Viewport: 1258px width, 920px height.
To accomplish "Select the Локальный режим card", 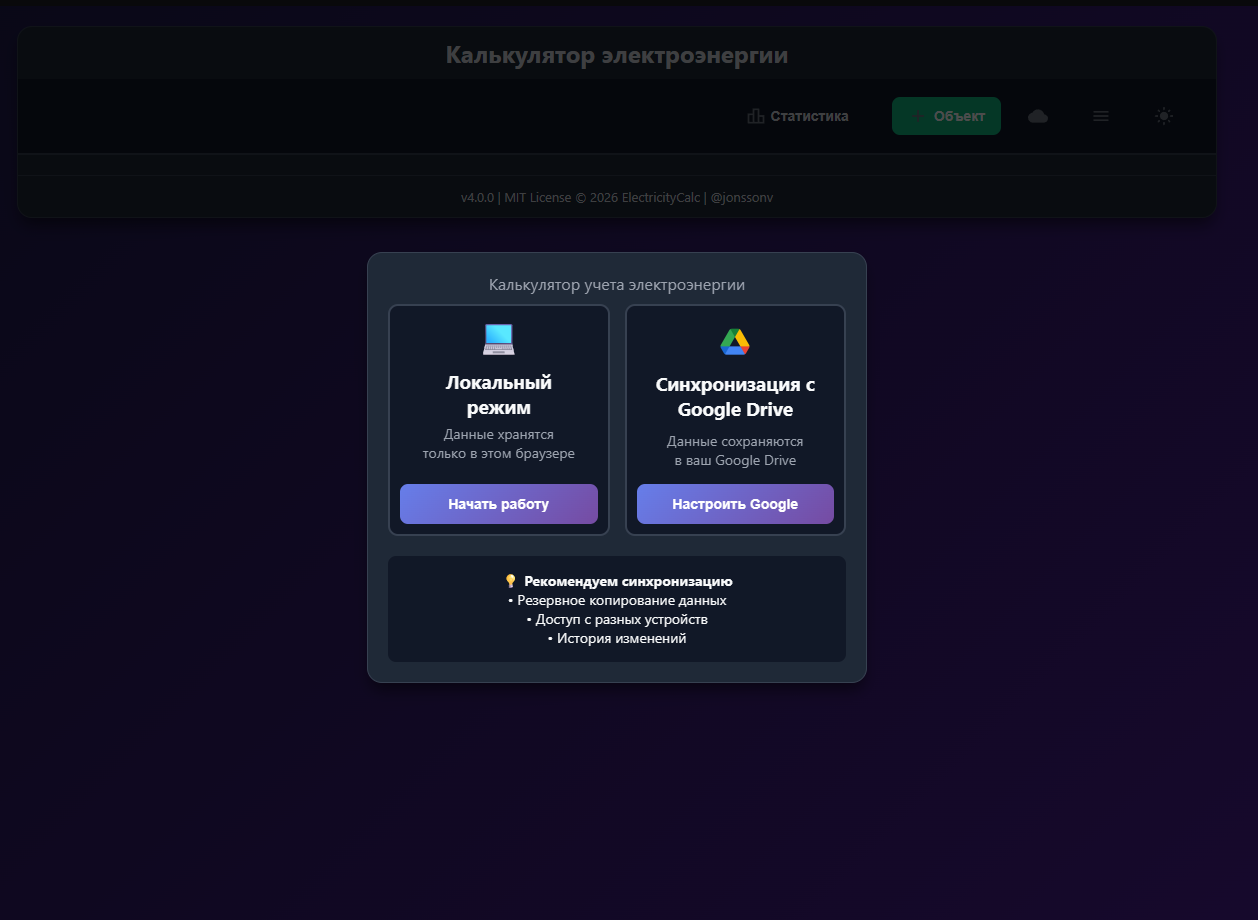I will 498,420.
